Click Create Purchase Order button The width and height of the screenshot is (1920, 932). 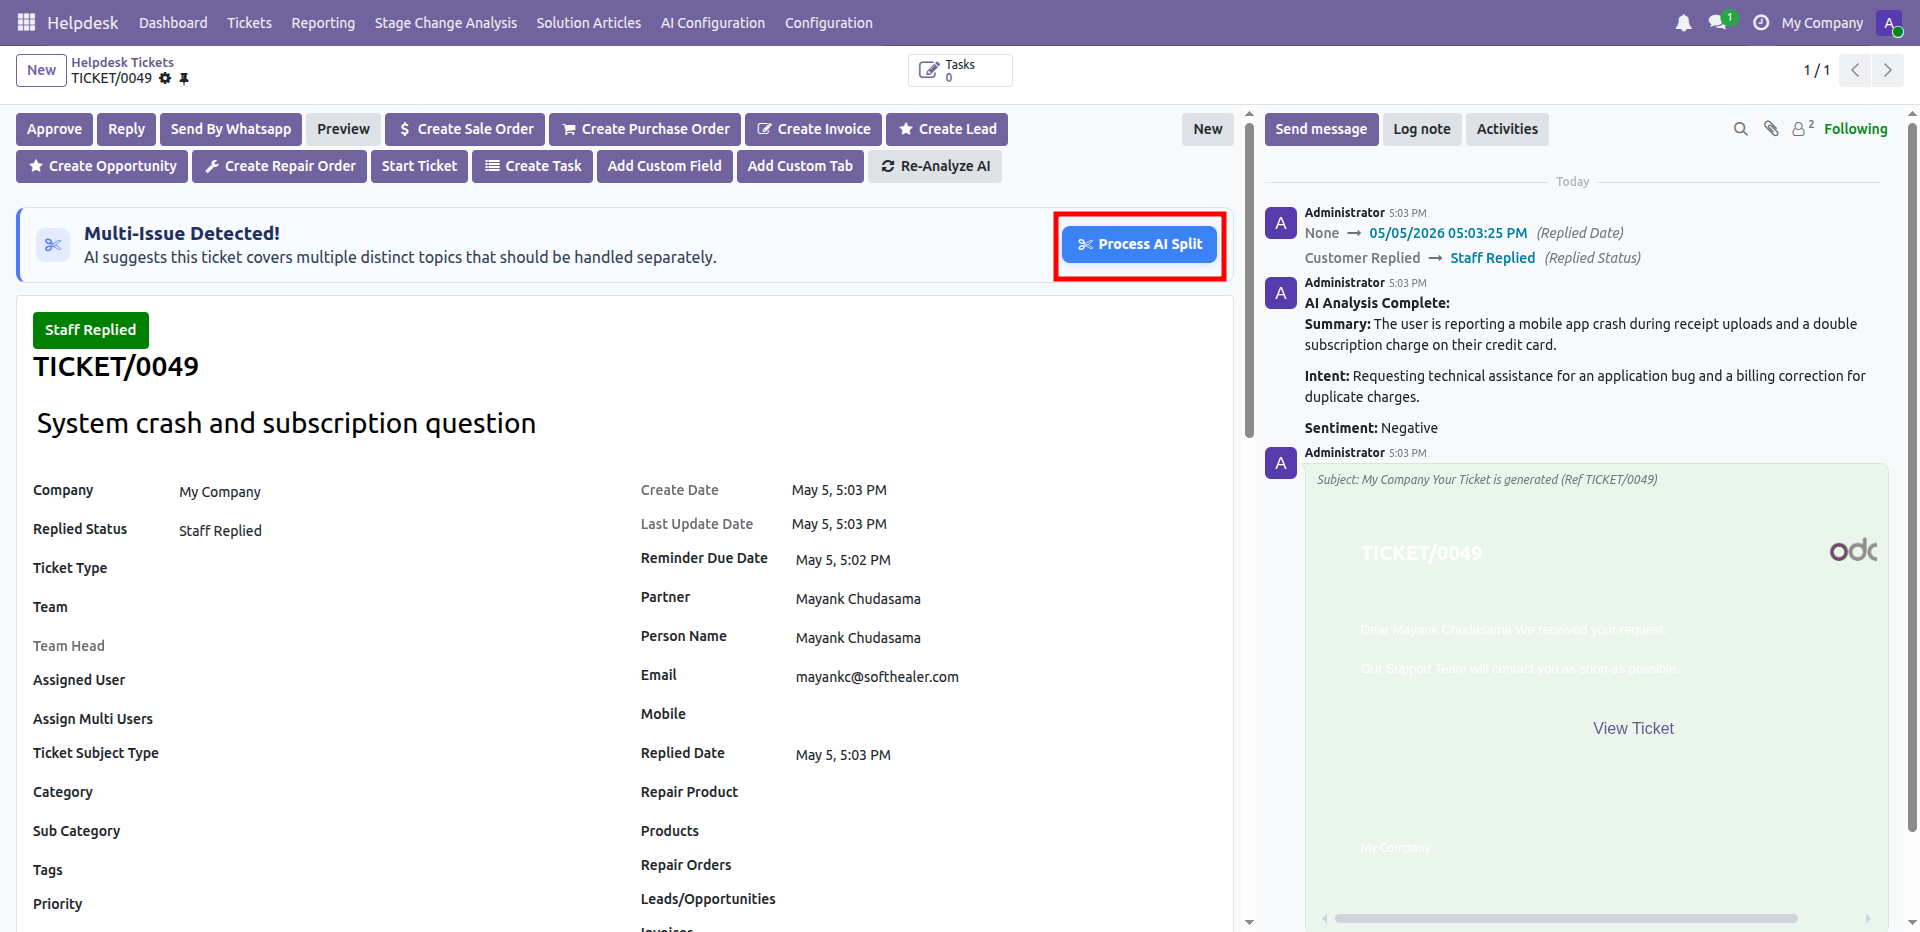645,129
